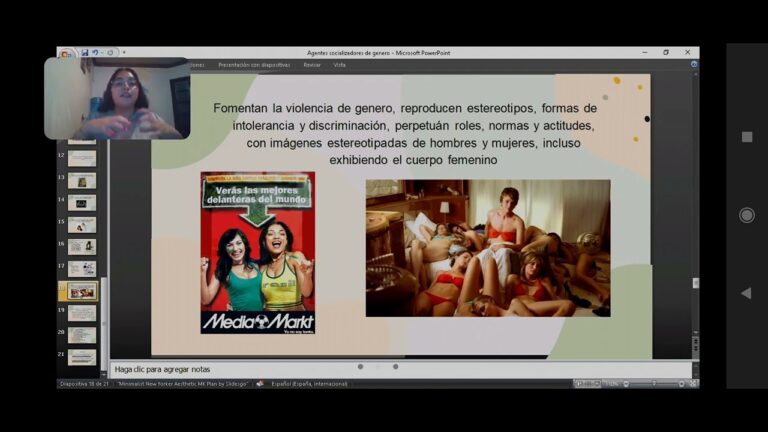
Task: Switch to the Vista ribbon tab
Action: coord(339,65)
